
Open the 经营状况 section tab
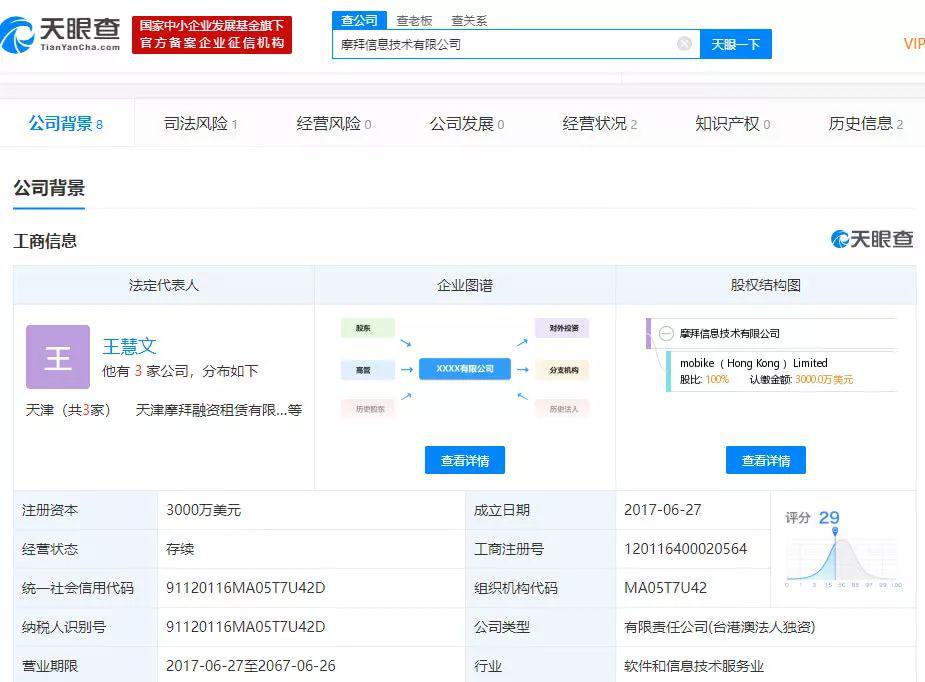(599, 123)
